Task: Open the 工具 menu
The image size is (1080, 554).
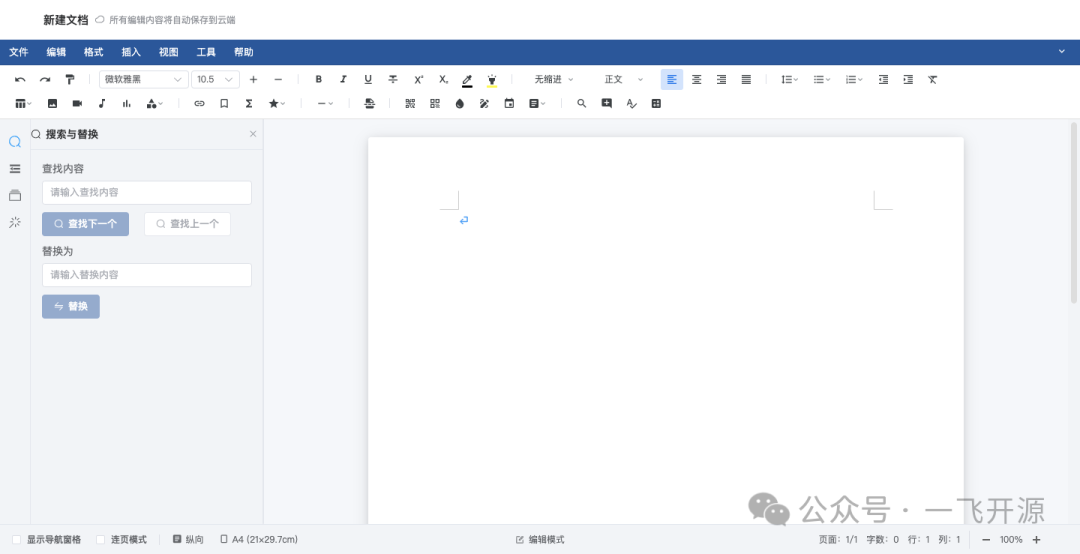Action: (x=206, y=52)
